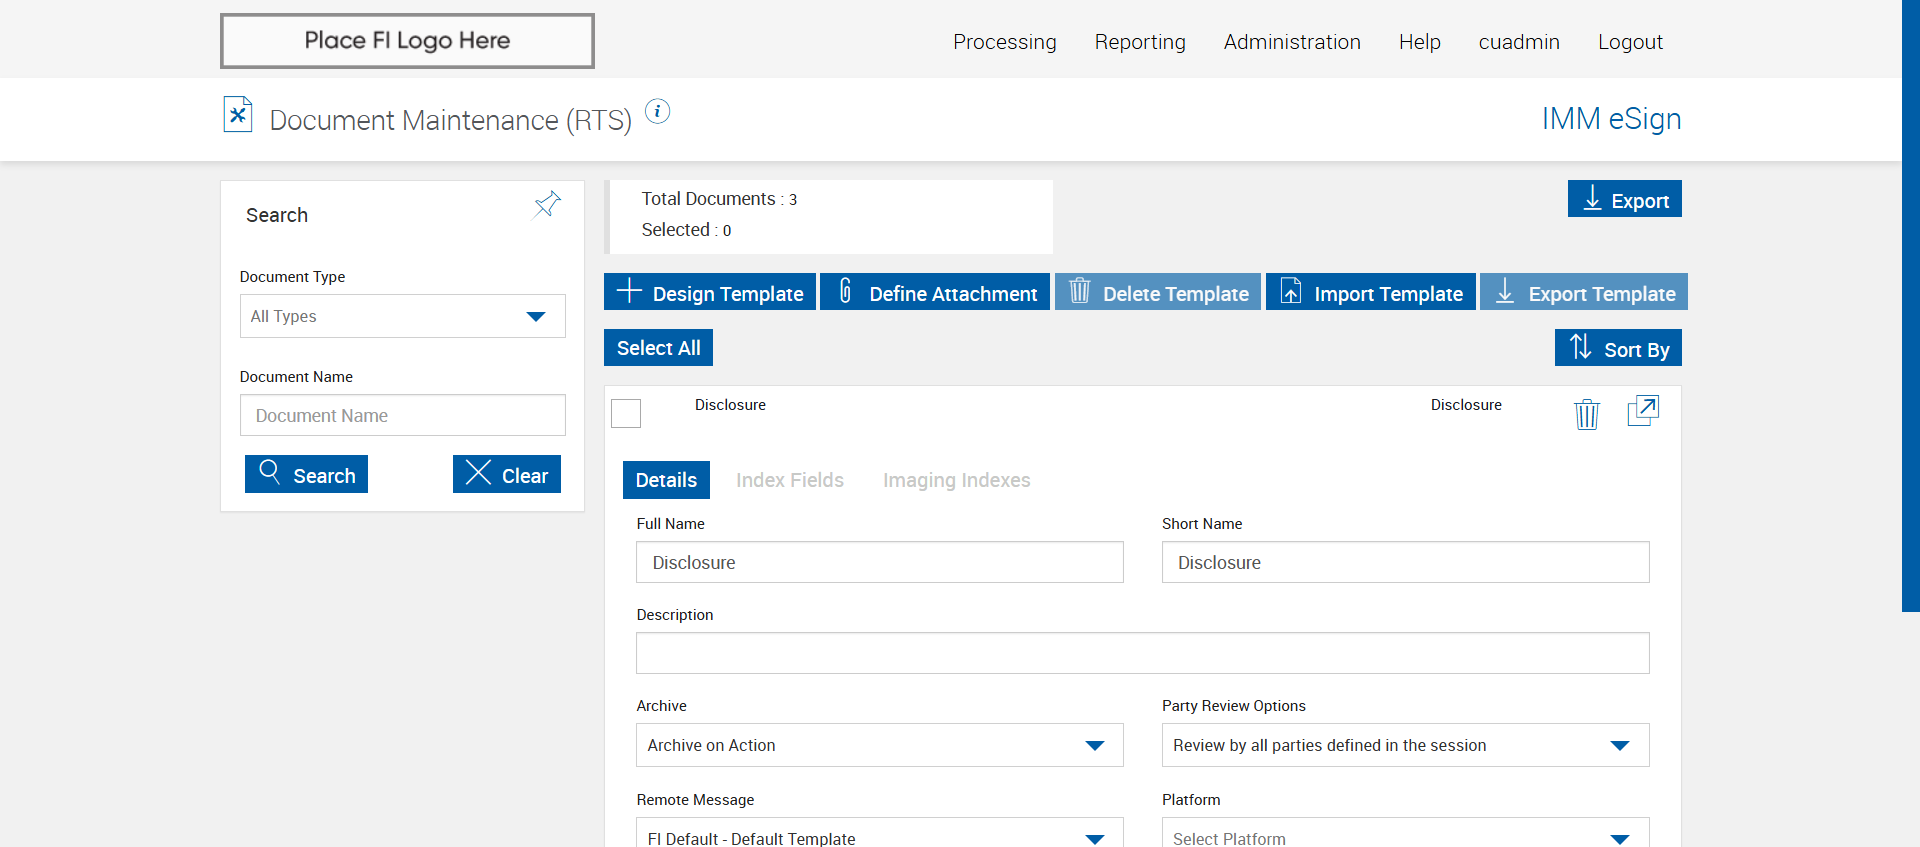This screenshot has width=1920, height=847.
Task: Click Import Template button
Action: tap(1370, 292)
